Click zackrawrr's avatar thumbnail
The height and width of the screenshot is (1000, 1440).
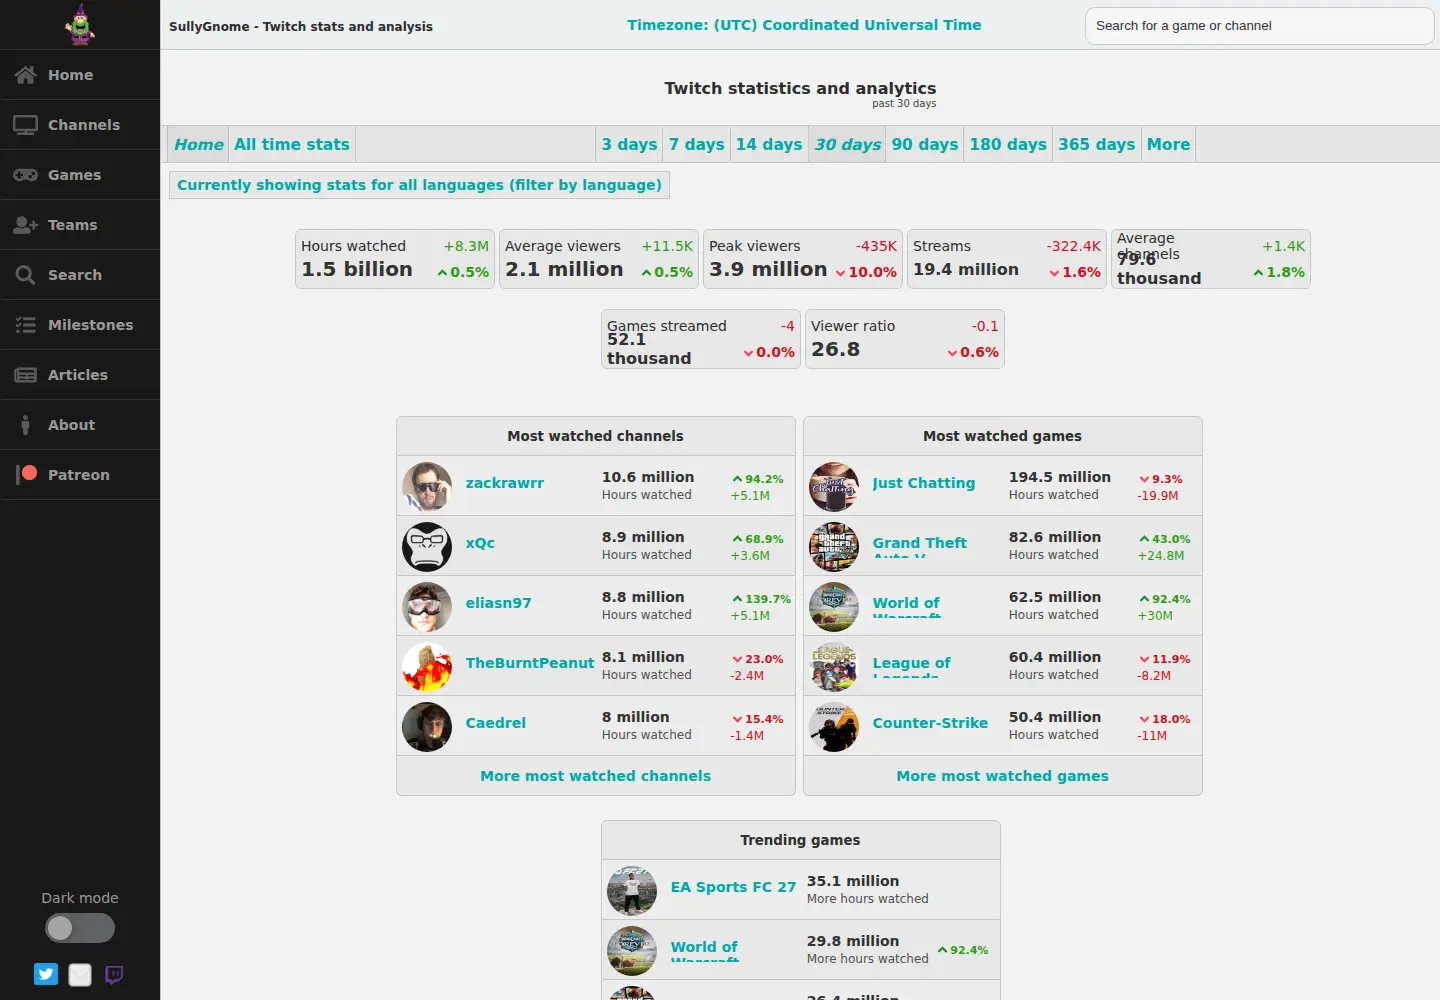tap(427, 487)
